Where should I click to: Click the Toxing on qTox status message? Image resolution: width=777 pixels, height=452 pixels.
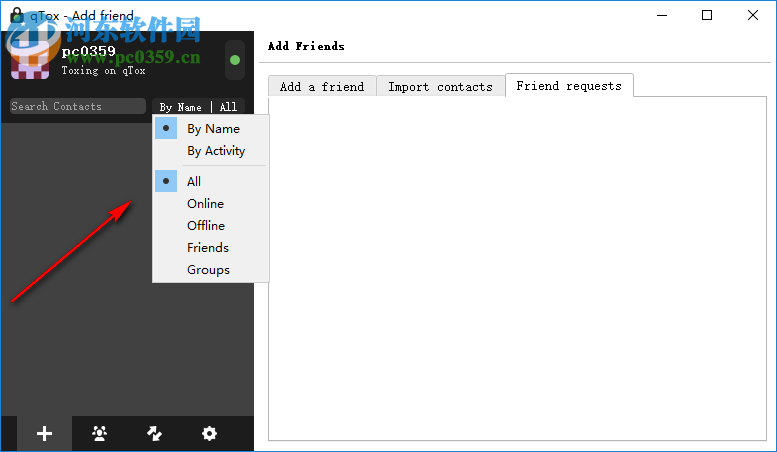pyautogui.click(x=103, y=70)
